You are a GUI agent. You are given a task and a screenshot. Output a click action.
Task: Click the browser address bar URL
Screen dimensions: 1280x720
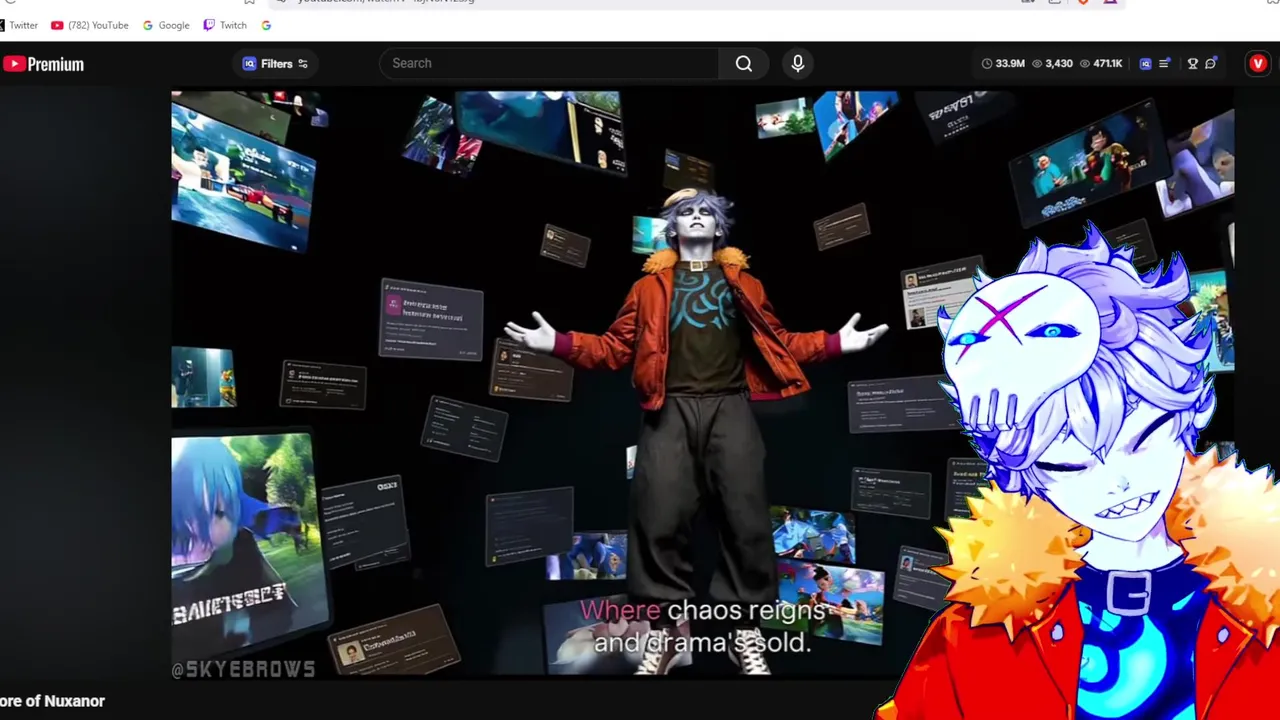click(386, 2)
